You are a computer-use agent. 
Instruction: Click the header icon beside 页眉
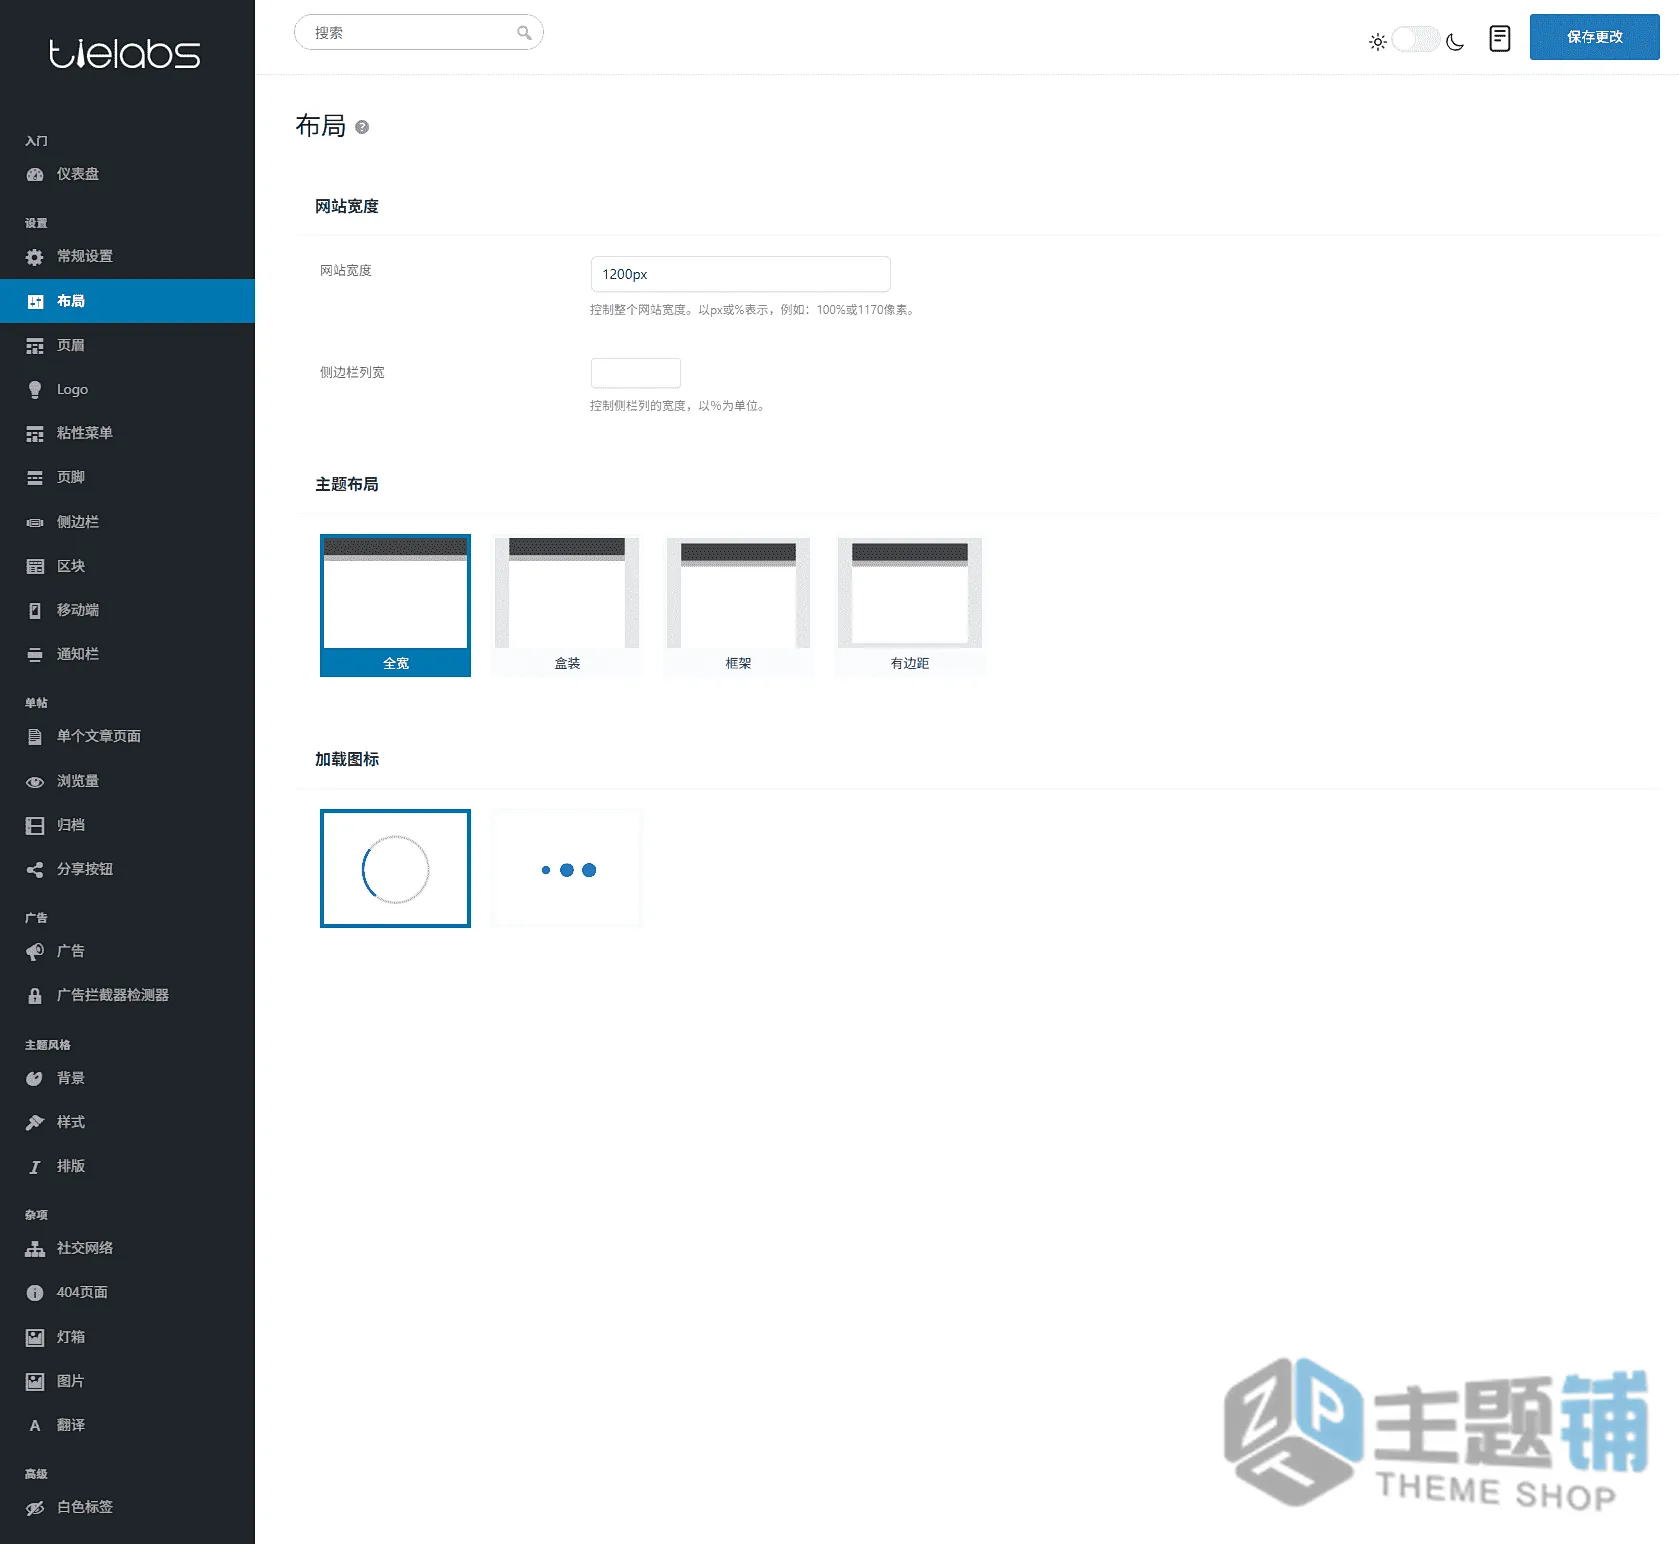pos(35,346)
